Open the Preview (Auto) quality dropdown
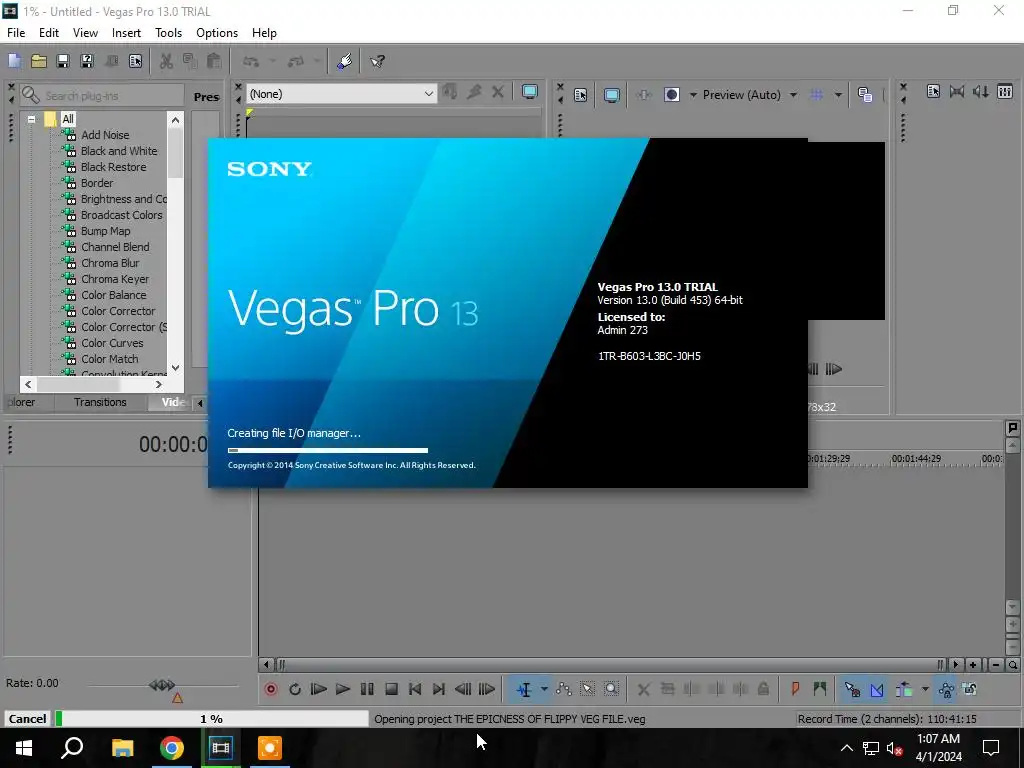The height and width of the screenshot is (768, 1024). (x=793, y=95)
